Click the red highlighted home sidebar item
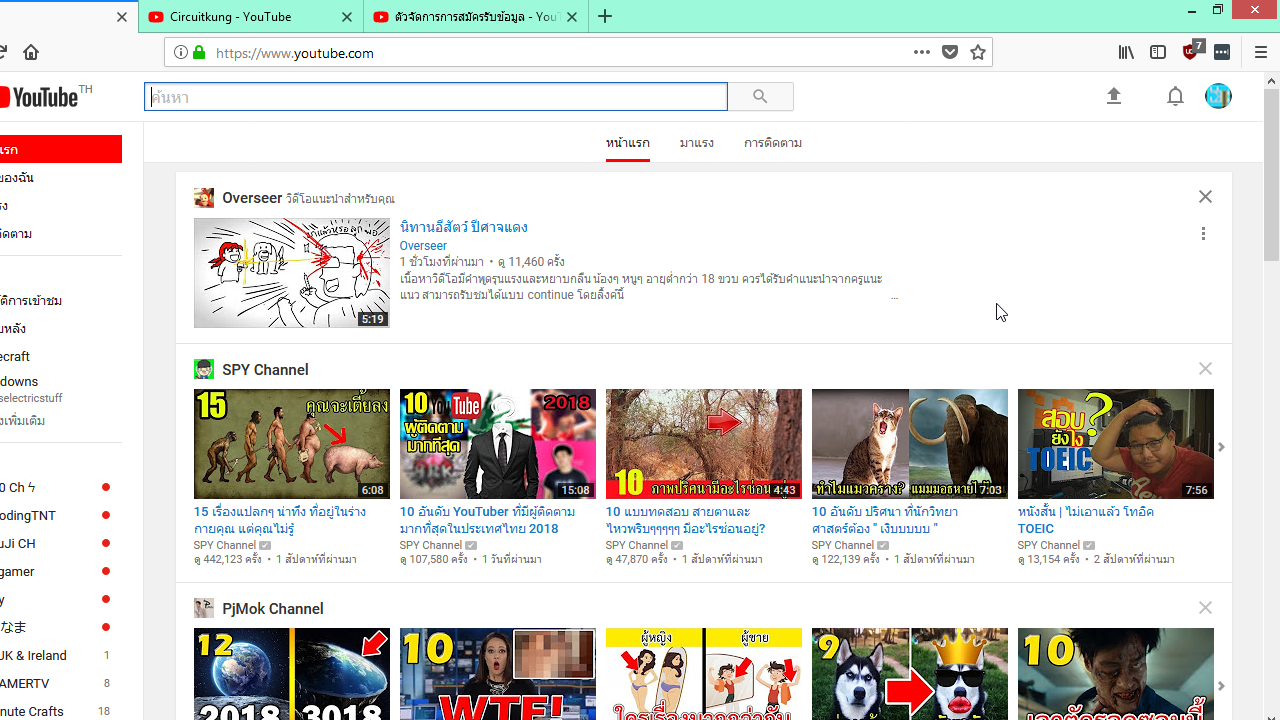This screenshot has height=720, width=1280. (61, 149)
